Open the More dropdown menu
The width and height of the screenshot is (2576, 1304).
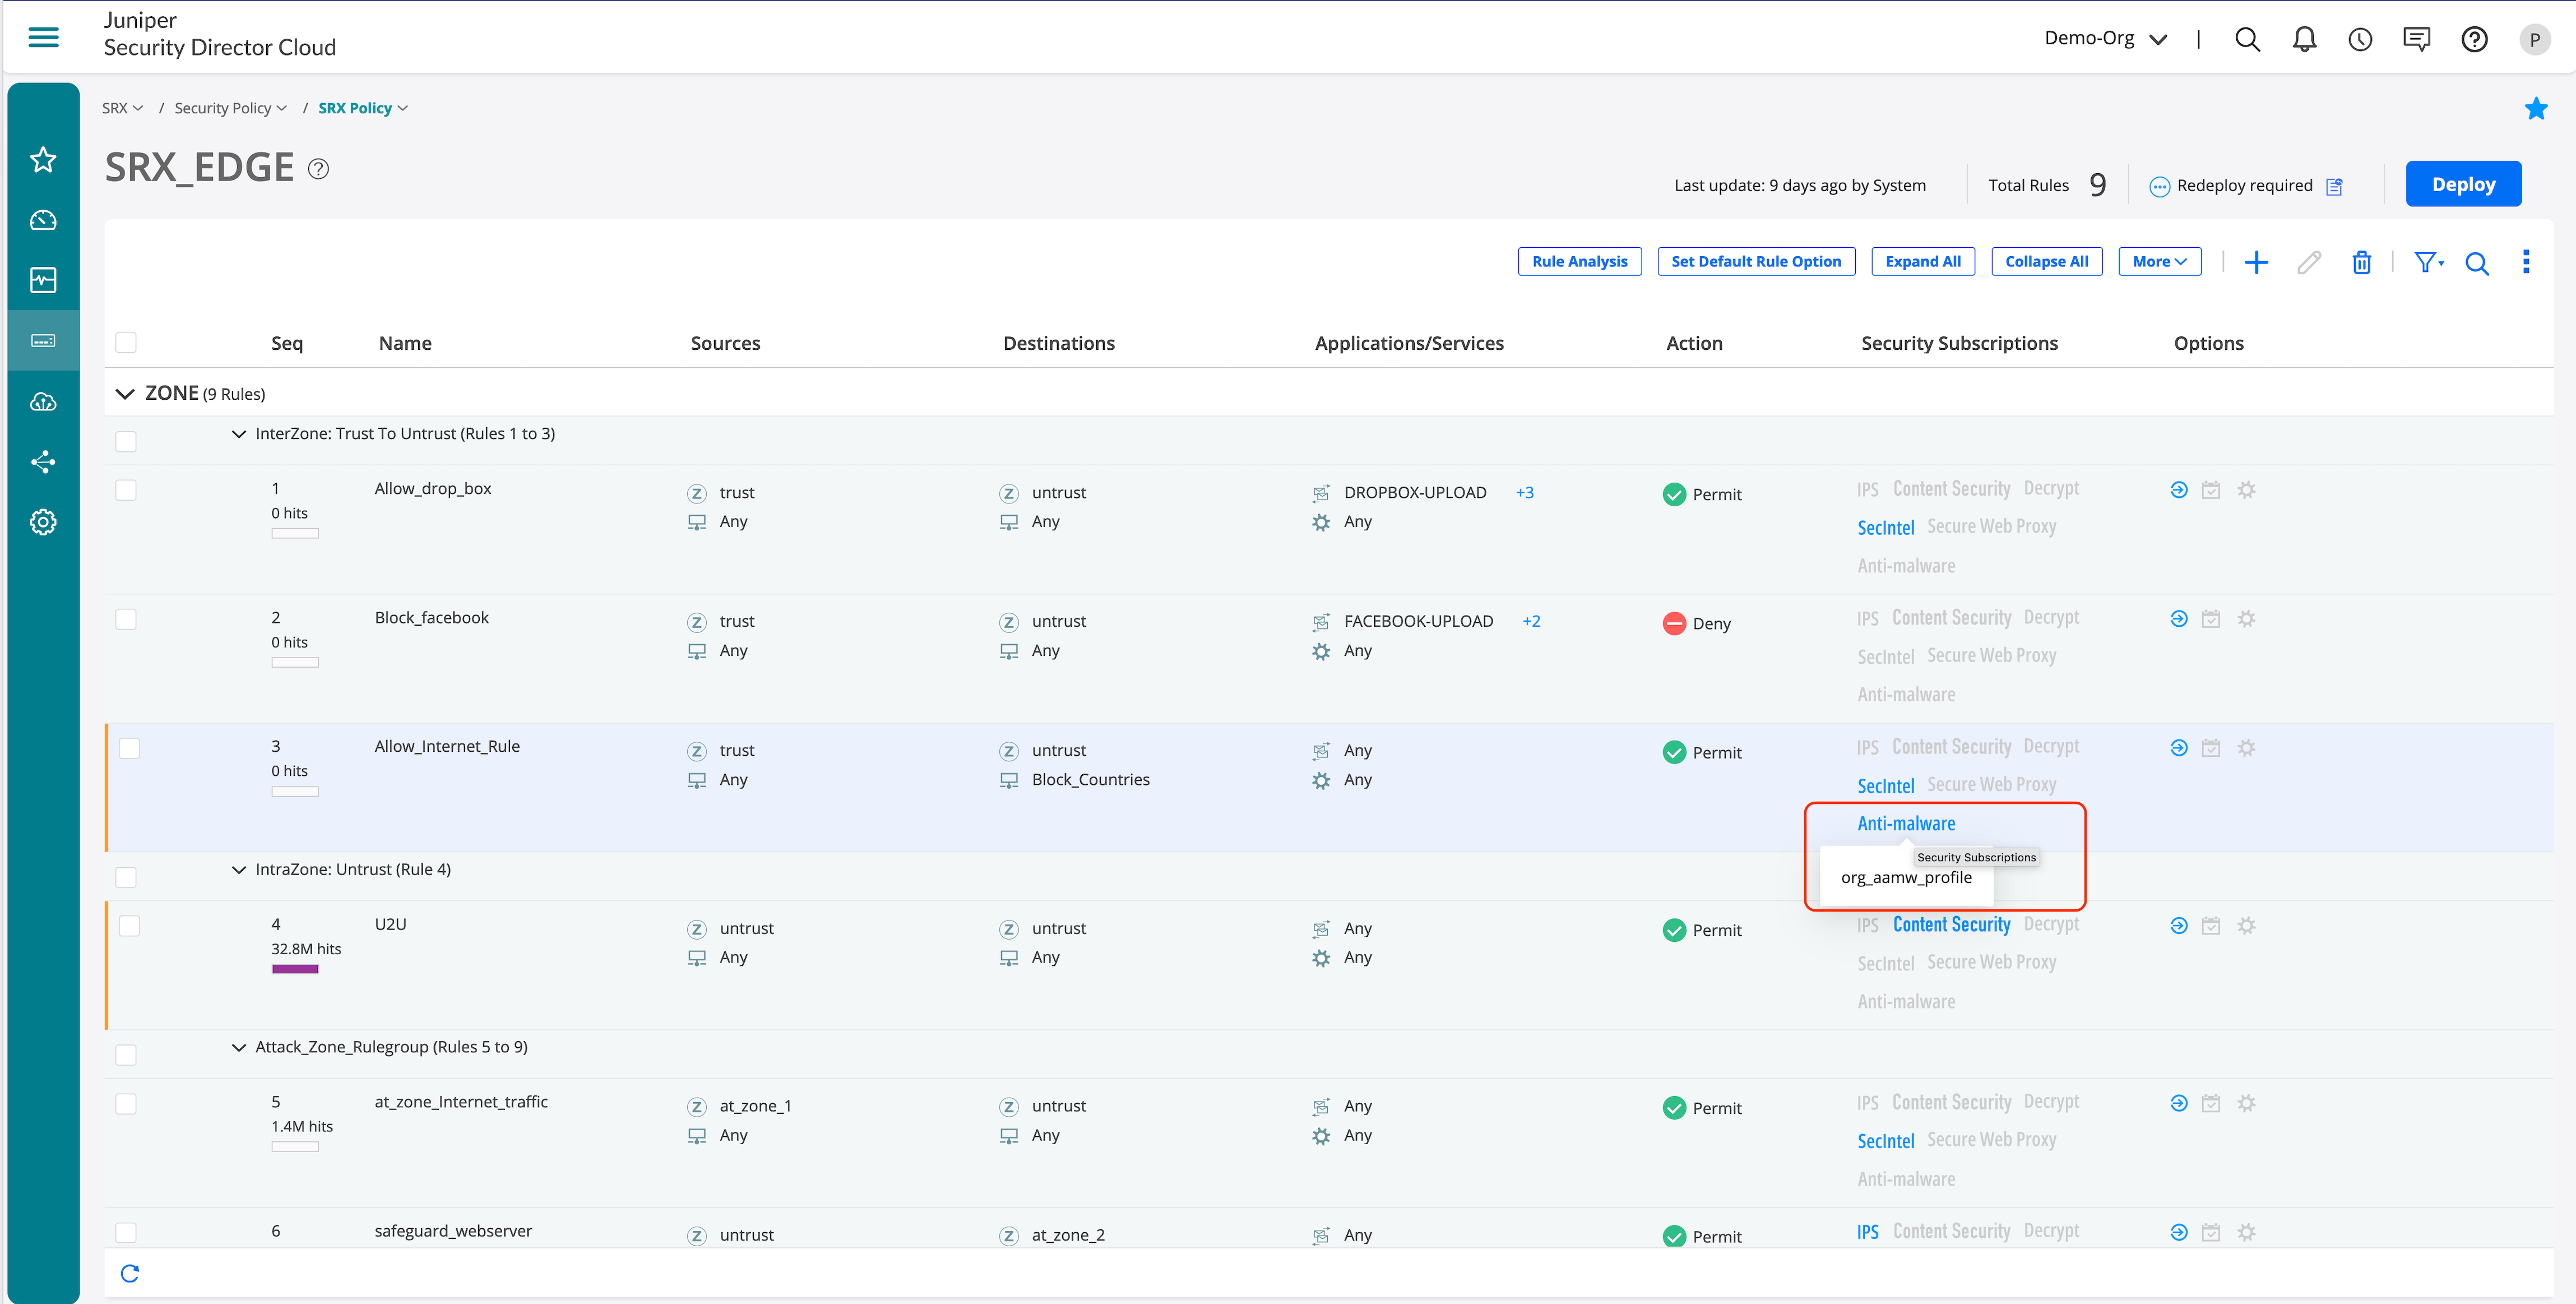2159,261
